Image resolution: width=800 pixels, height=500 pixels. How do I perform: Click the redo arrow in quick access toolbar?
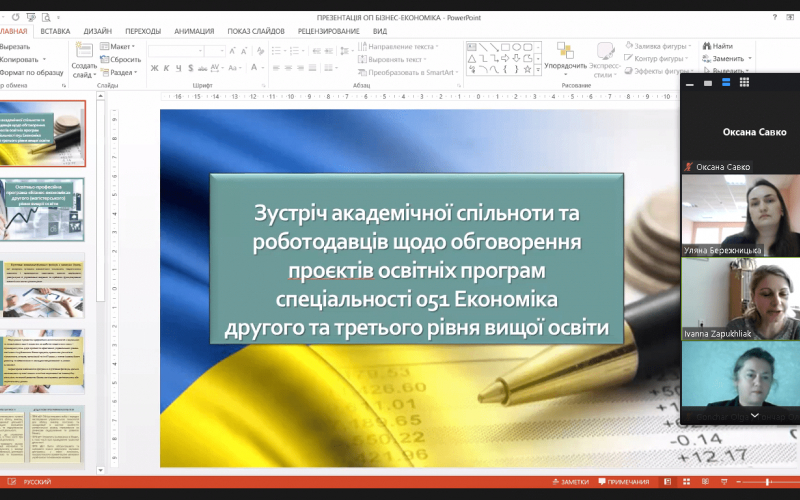click(15, 17)
